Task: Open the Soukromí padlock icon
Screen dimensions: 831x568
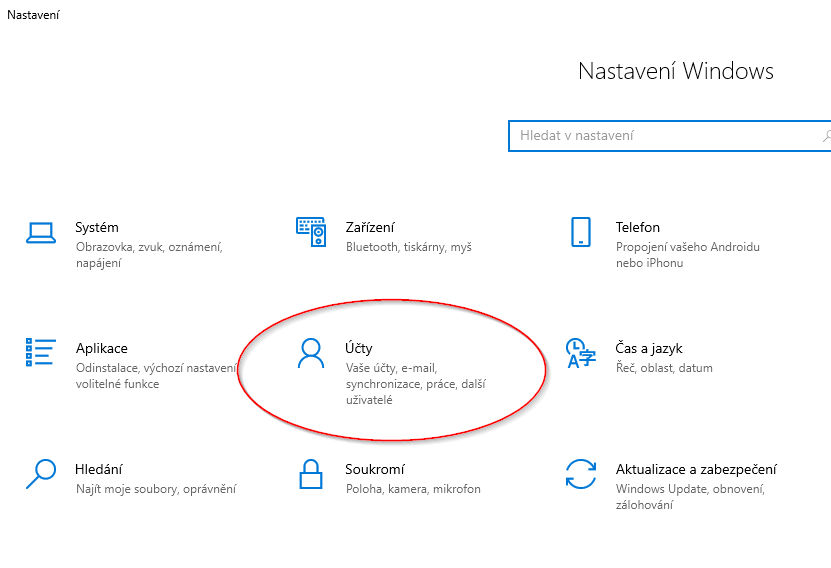Action: pos(311,474)
